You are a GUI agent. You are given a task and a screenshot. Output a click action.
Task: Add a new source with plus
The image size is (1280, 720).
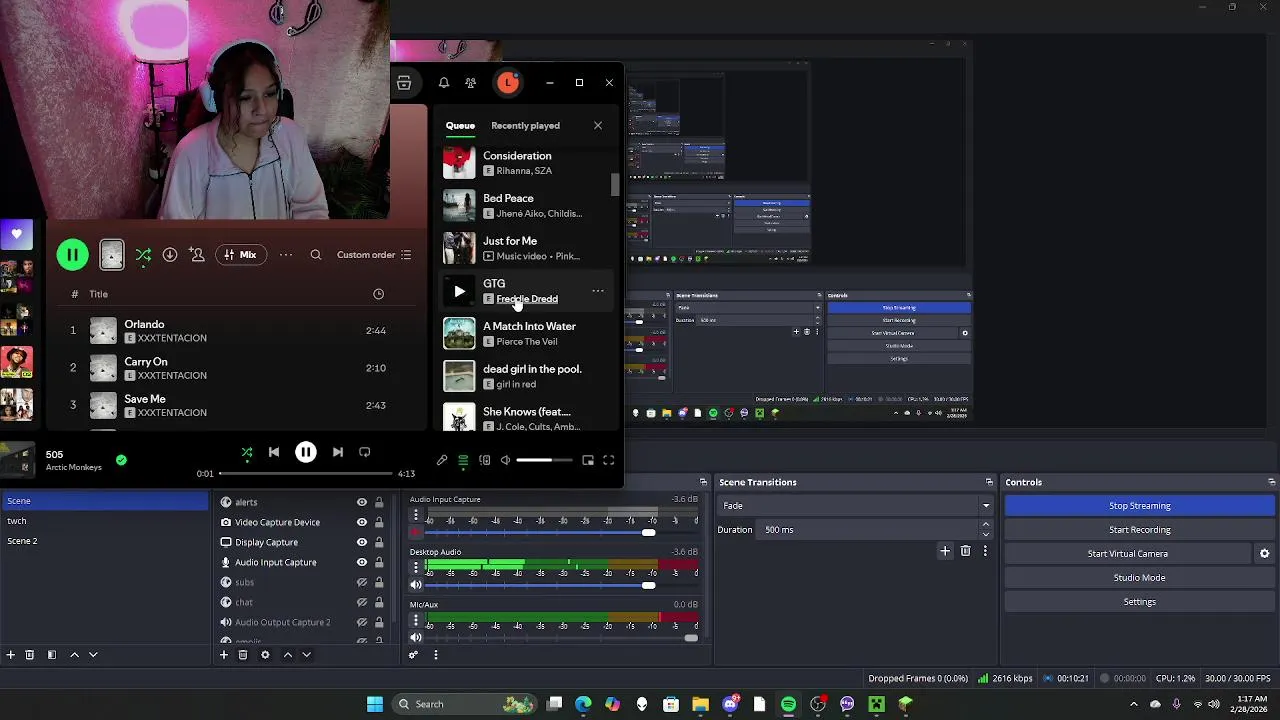point(224,655)
